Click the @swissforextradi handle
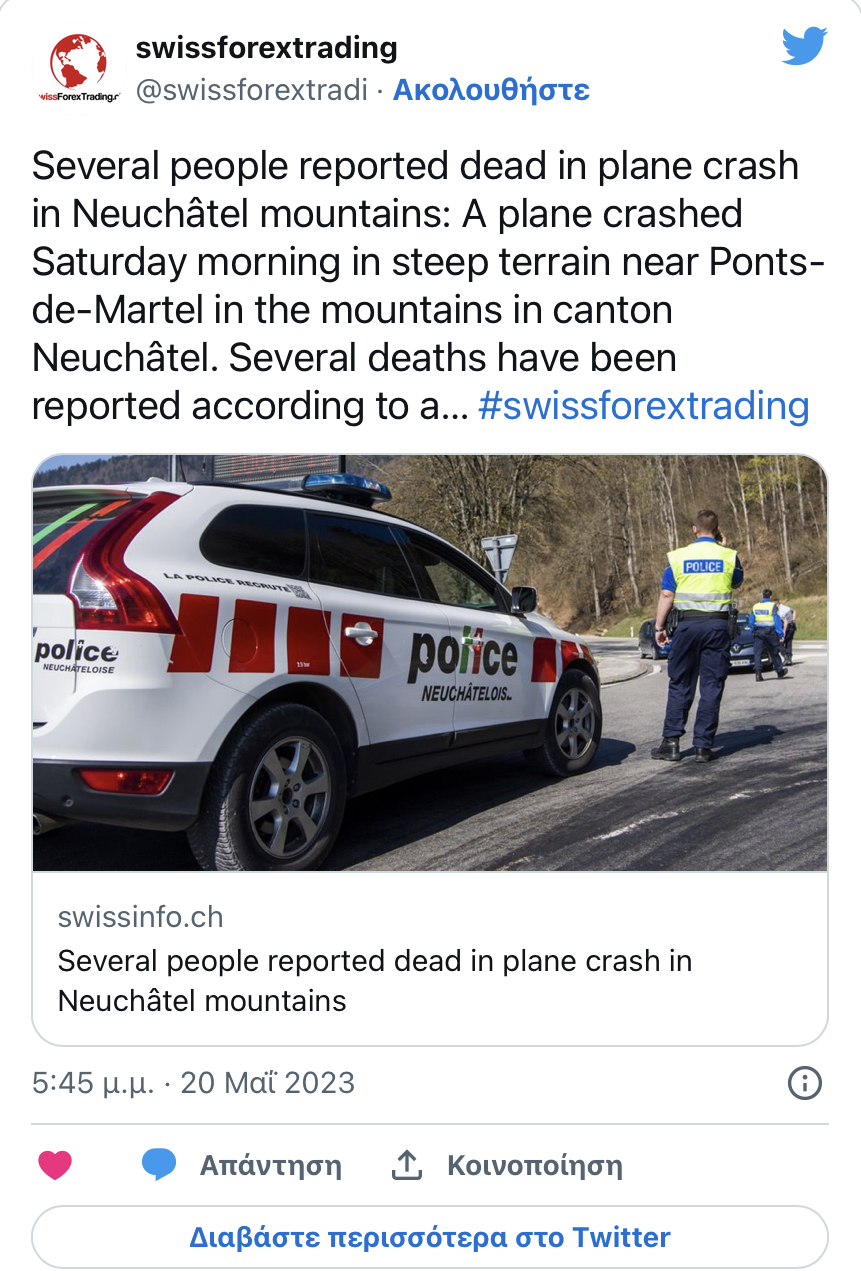861x1271 pixels. pos(251,90)
